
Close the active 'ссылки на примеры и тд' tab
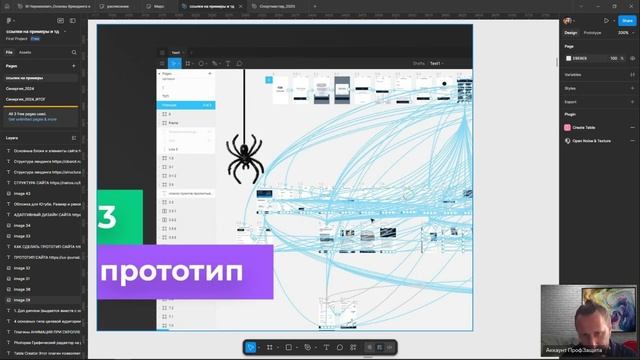[x=240, y=7]
